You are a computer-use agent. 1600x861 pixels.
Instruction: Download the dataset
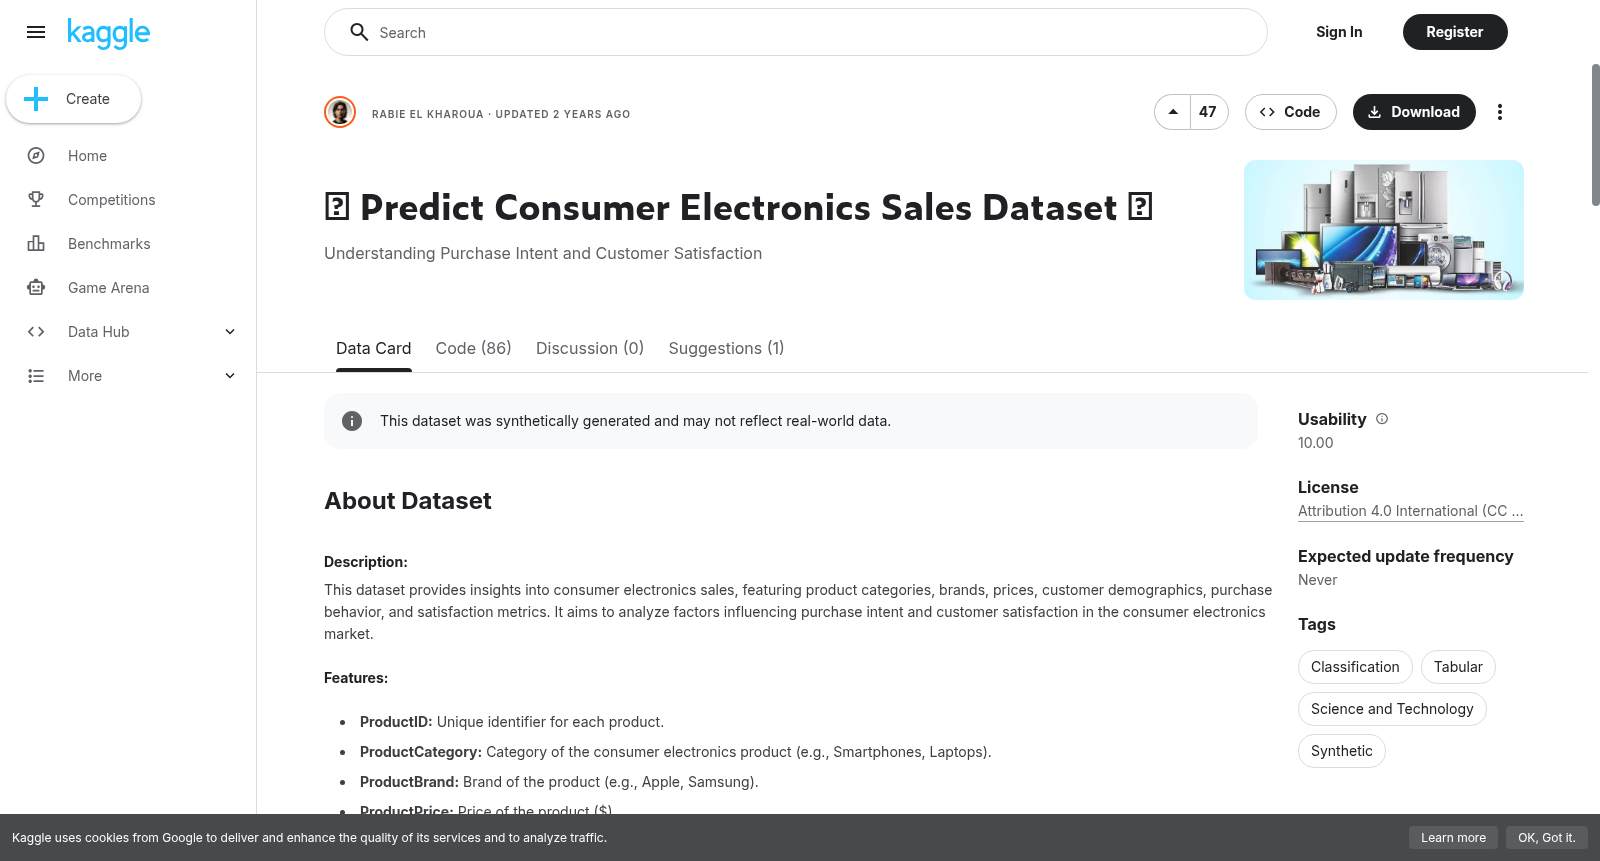[1414, 112]
